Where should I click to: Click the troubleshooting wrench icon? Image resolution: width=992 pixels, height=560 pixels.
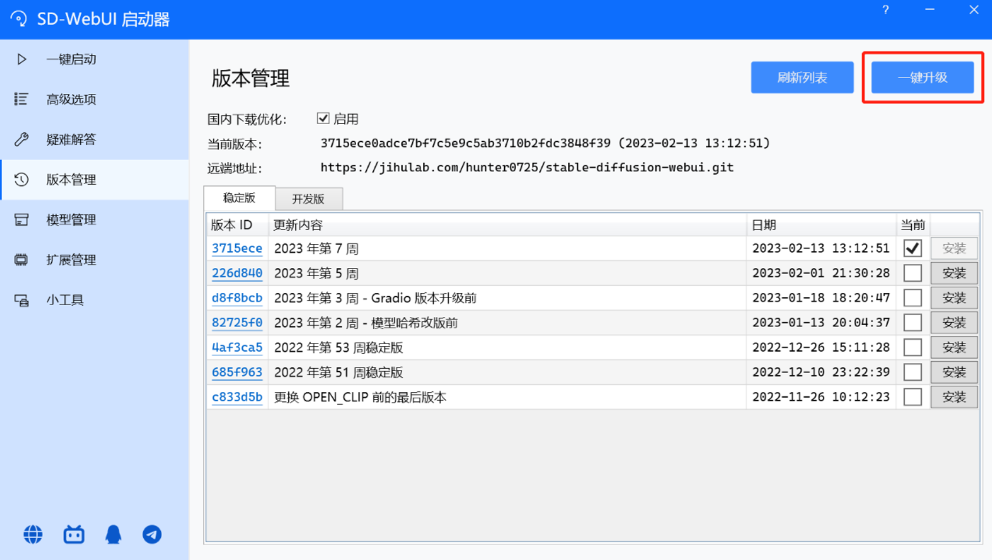(22, 139)
